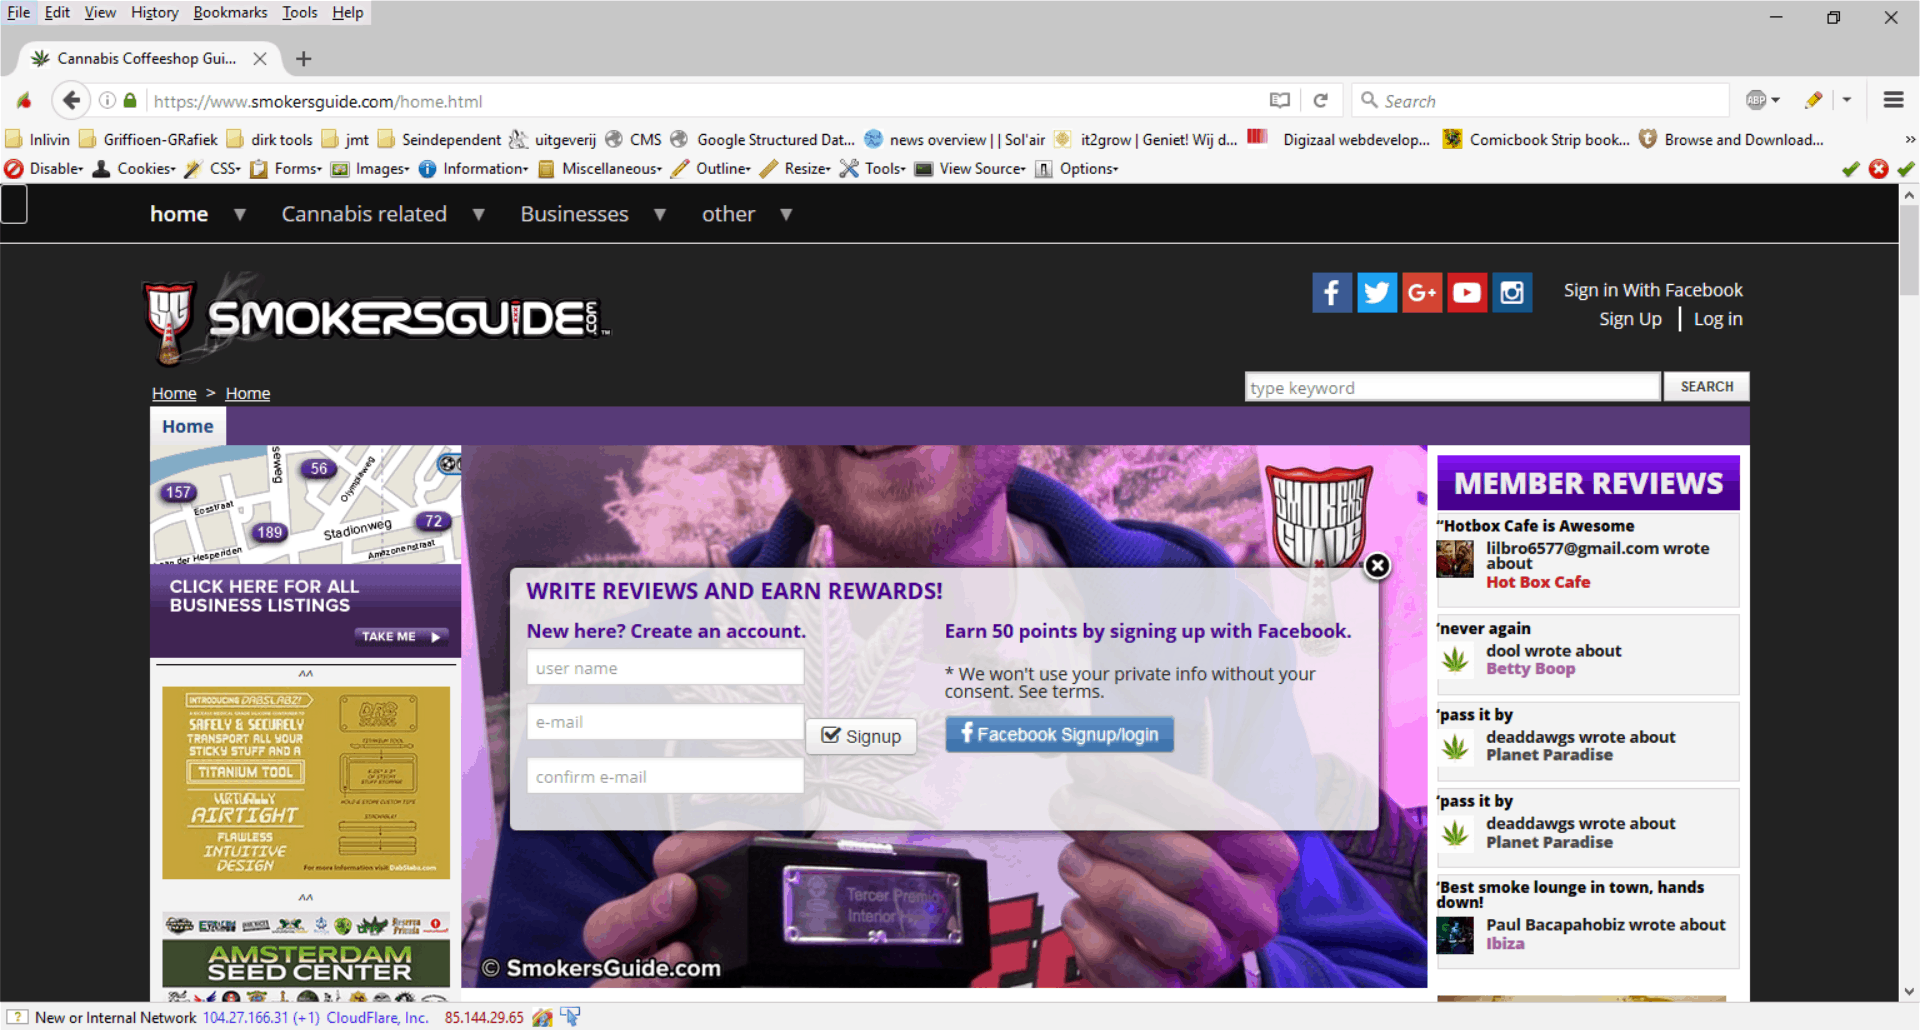Image resolution: width=1920 pixels, height=1030 pixels.
Task: Click Hot Box Cafe reviewer avatar
Action: click(x=1455, y=559)
